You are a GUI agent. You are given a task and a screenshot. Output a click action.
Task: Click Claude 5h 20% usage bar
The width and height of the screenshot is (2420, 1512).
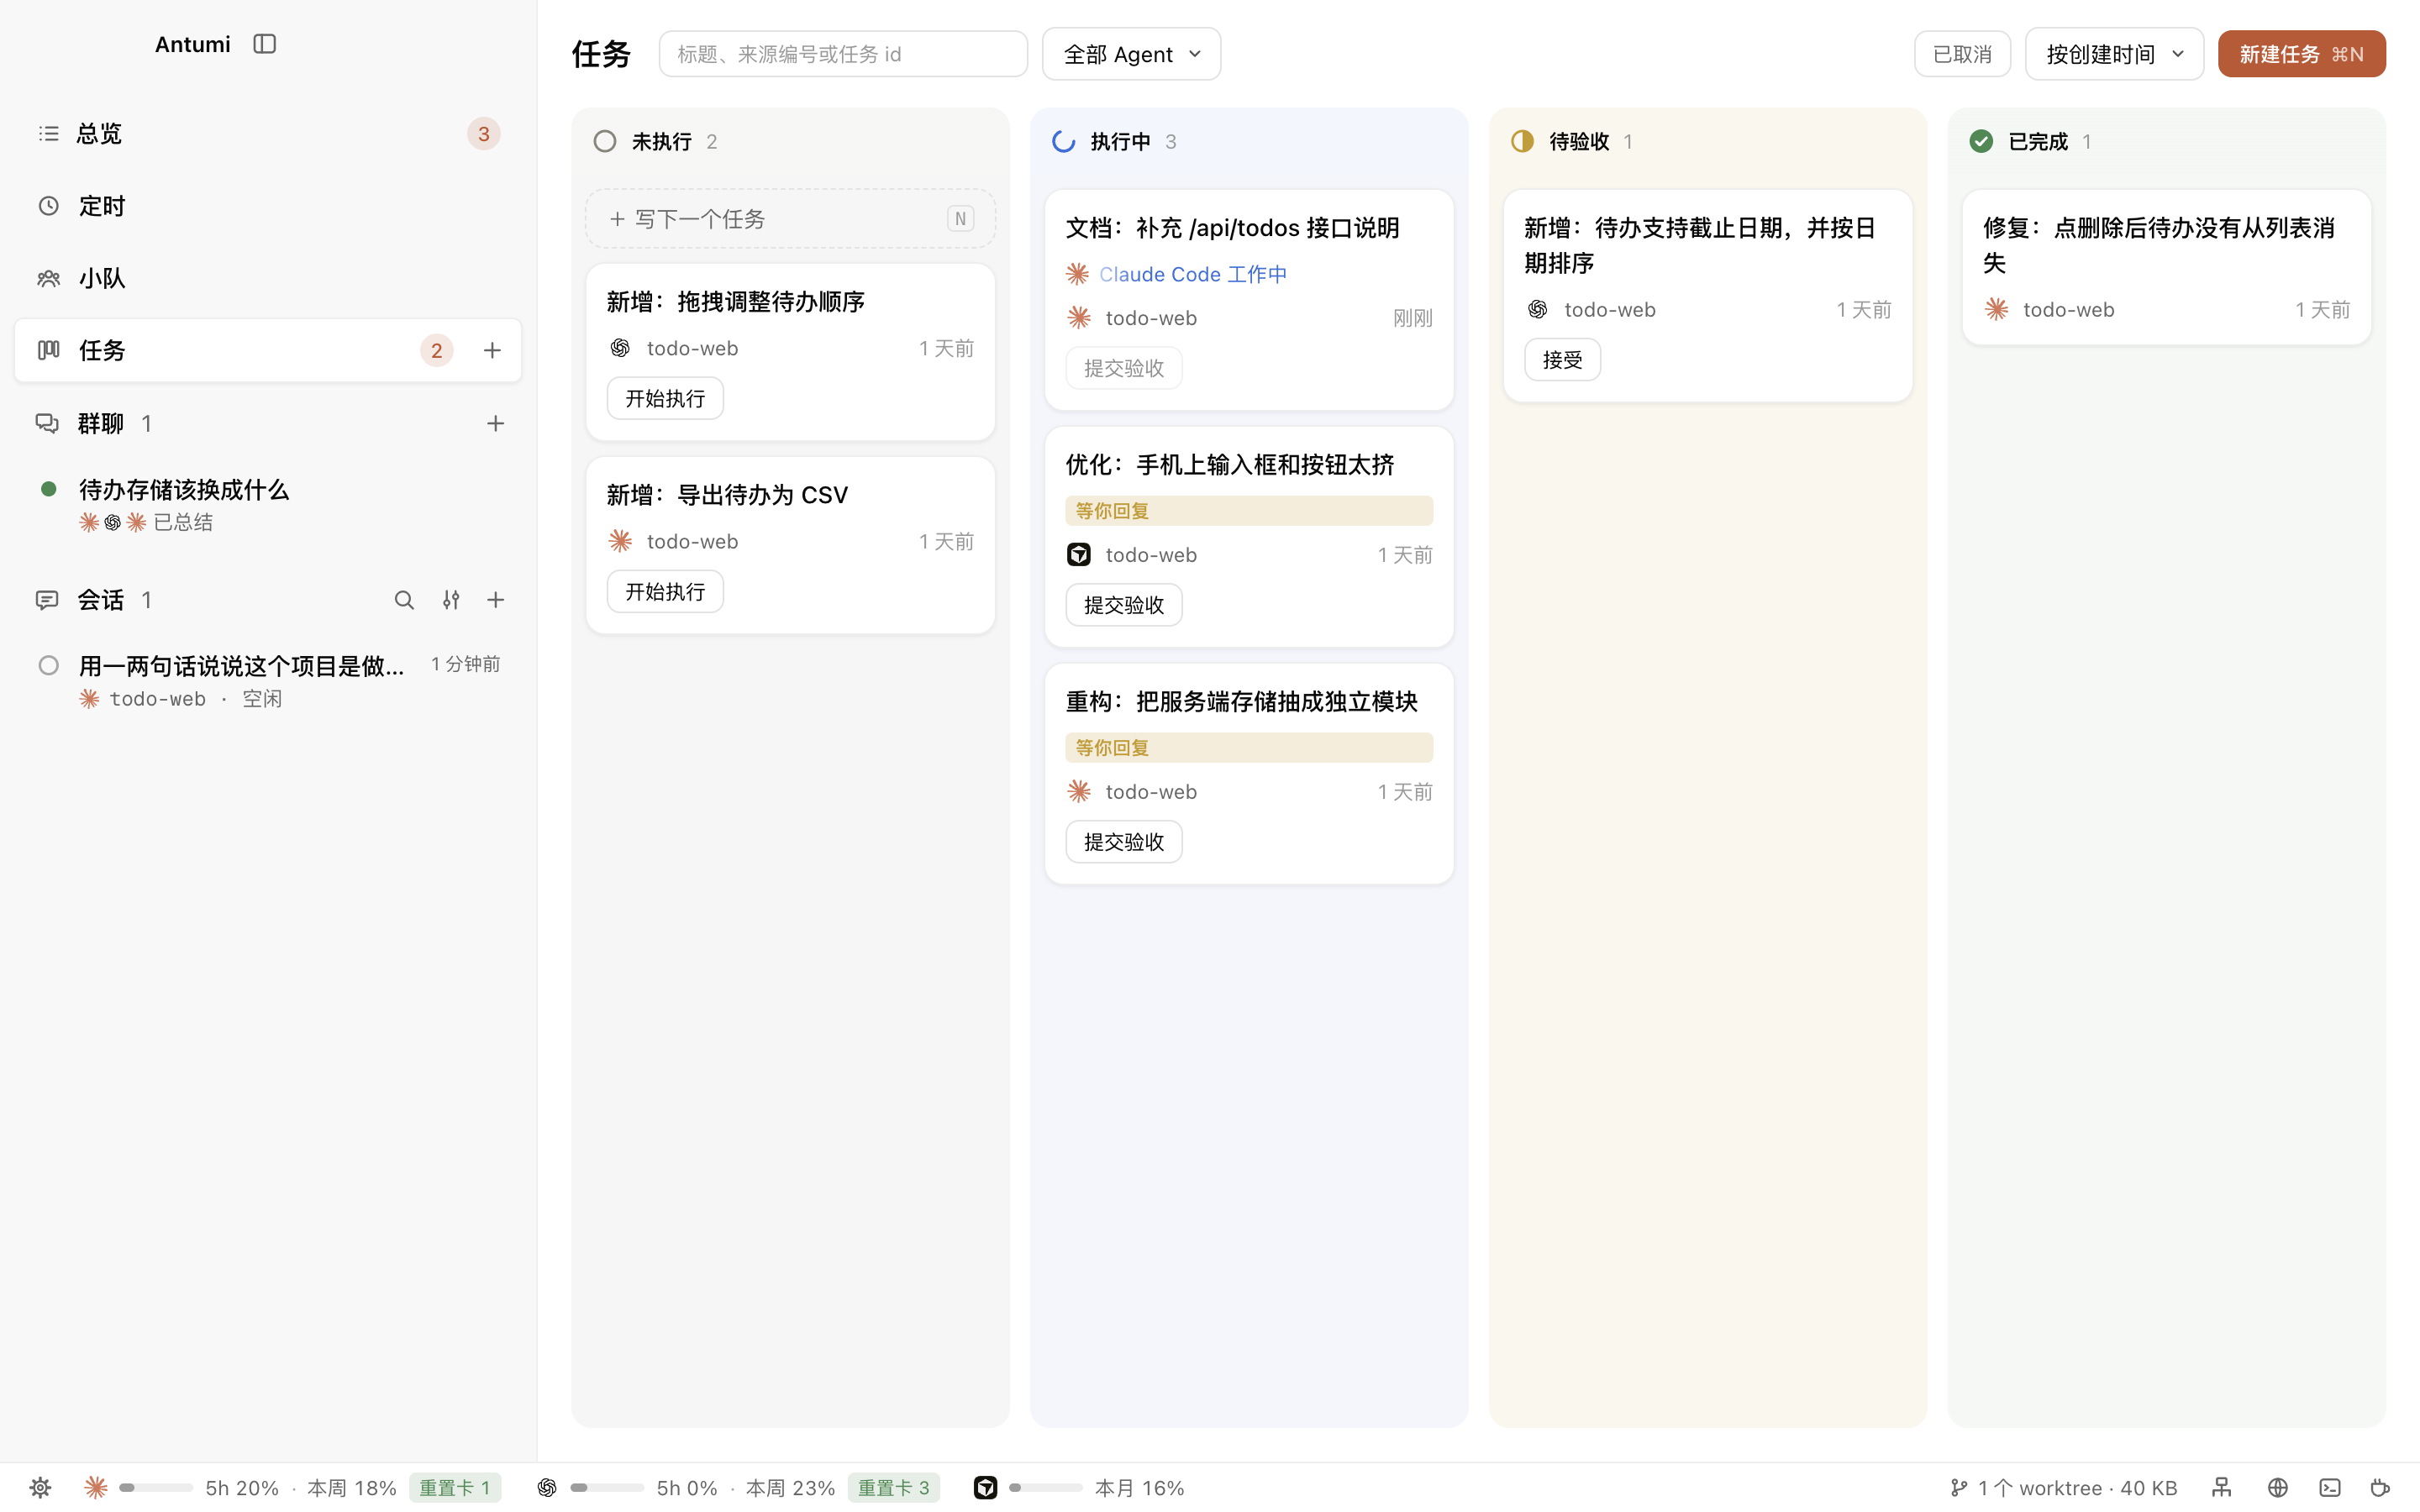click(x=156, y=1488)
